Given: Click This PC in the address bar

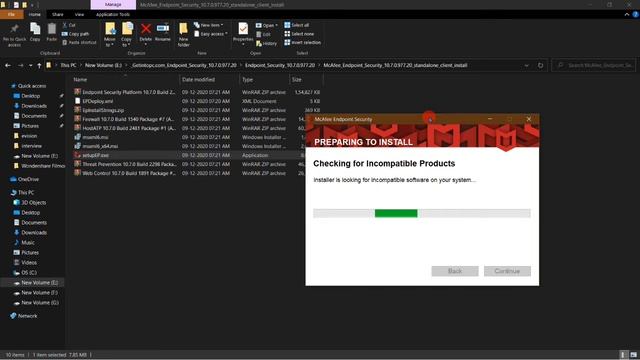Looking at the screenshot, I should [68, 65].
